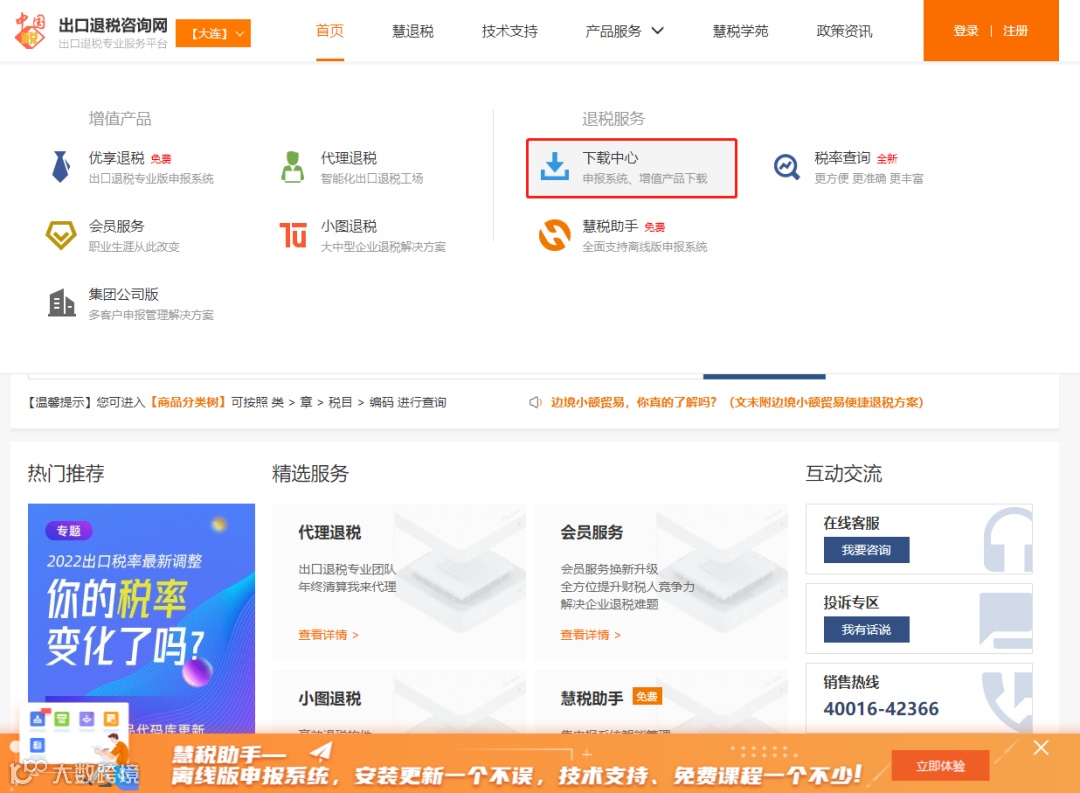Expand the 产品服务 dropdown arrow
1080x793 pixels.
coord(658,31)
